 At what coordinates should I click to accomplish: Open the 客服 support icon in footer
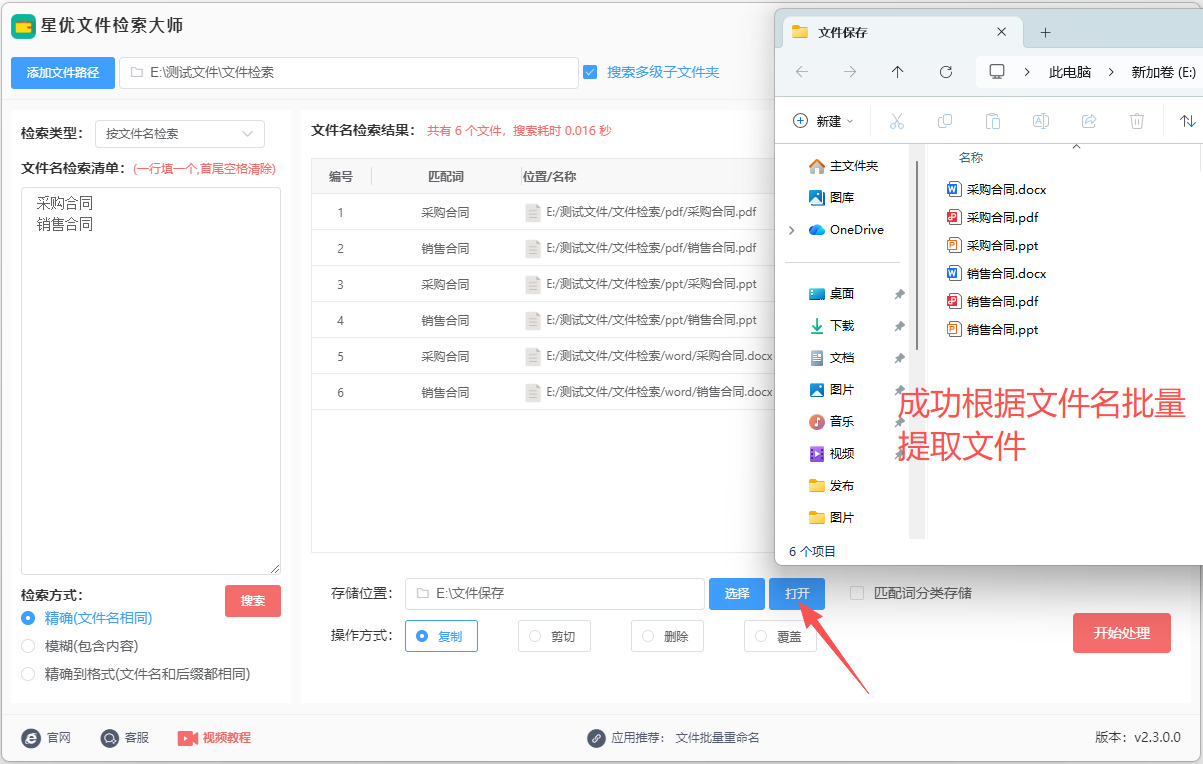109,738
